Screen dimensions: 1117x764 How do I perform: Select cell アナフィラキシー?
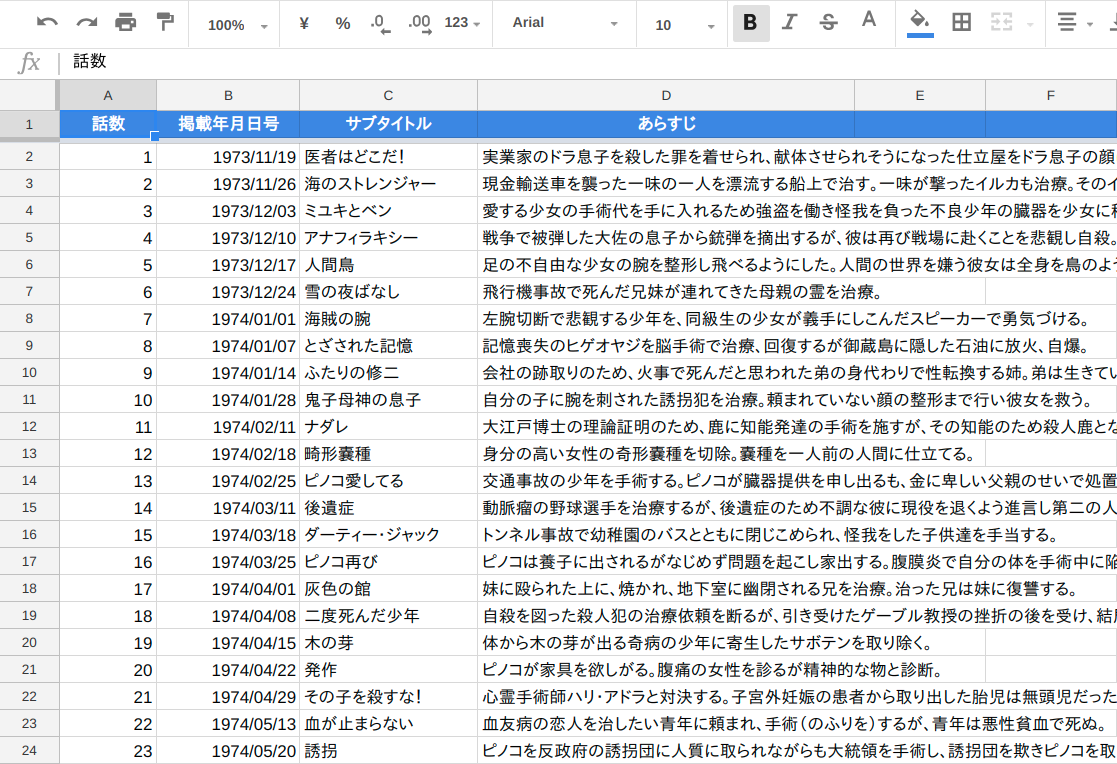388,238
